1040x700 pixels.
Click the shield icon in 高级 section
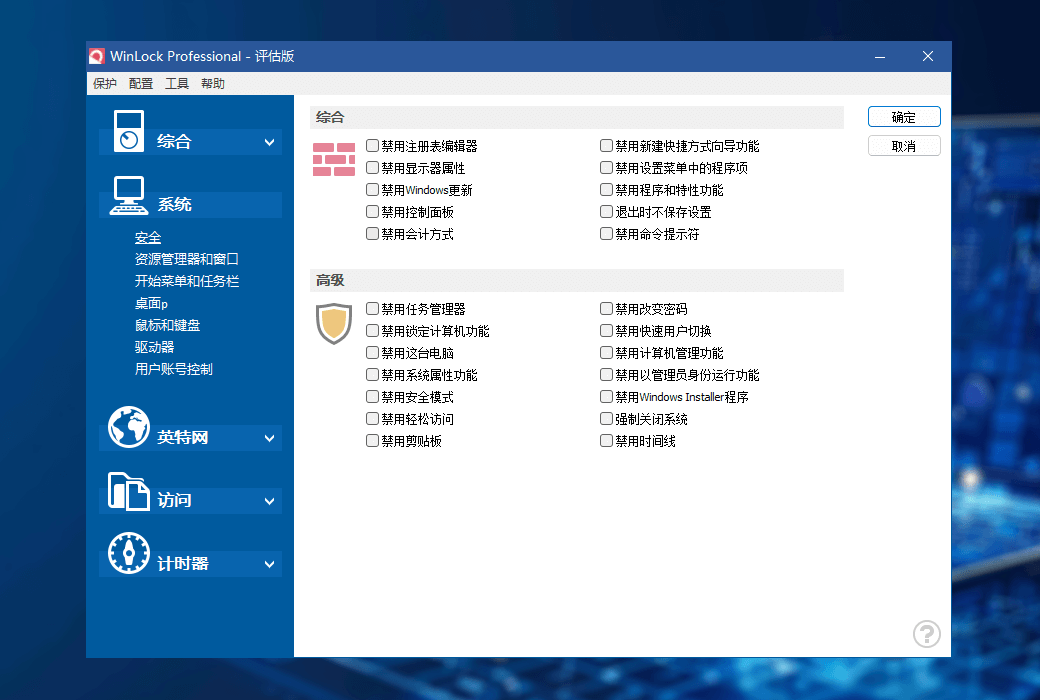click(333, 324)
